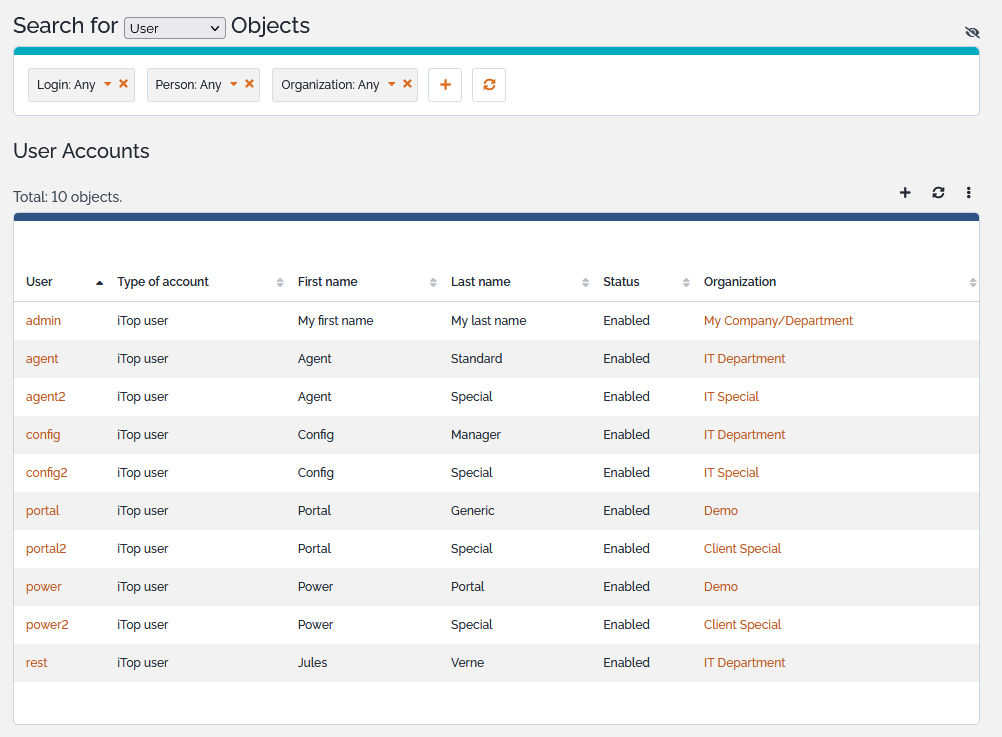
Task: Sort by Status column header
Action: click(621, 282)
